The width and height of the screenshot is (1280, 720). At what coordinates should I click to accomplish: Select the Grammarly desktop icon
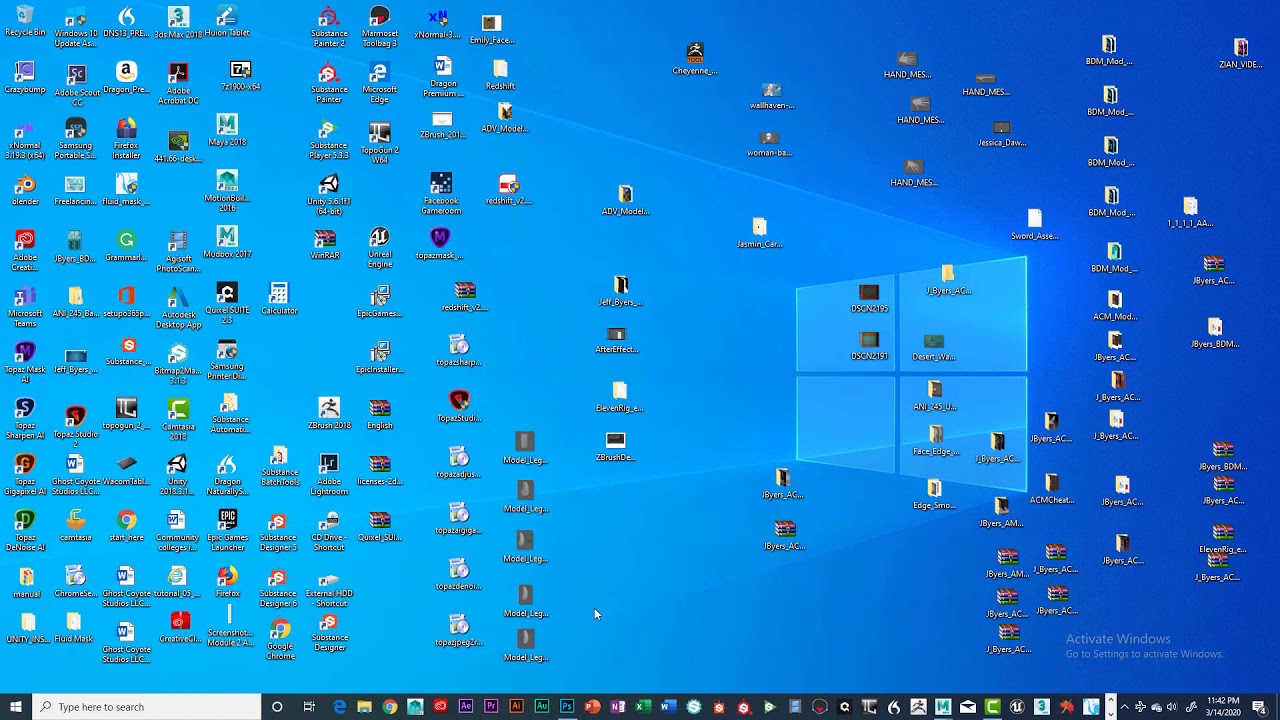click(x=126, y=246)
